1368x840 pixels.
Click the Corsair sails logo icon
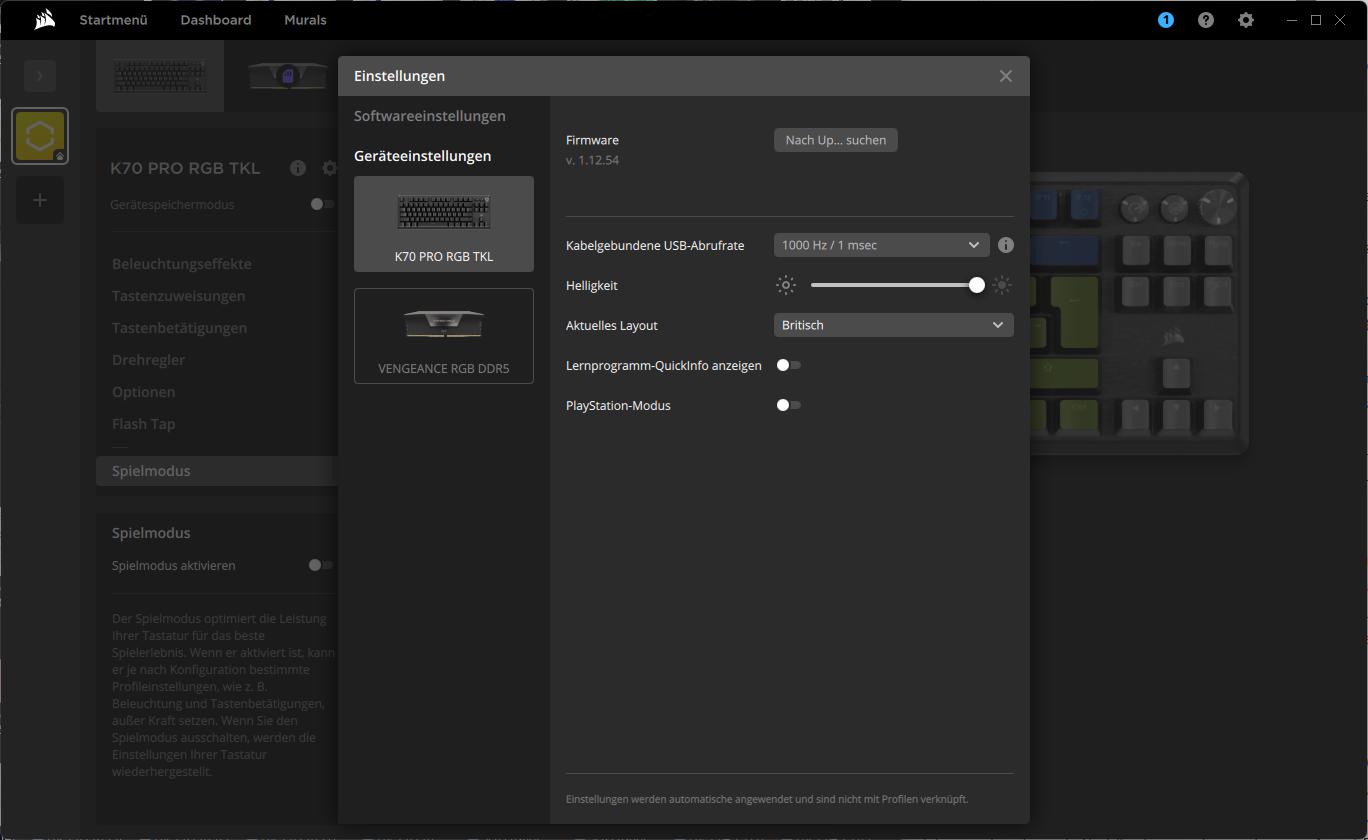[44, 20]
